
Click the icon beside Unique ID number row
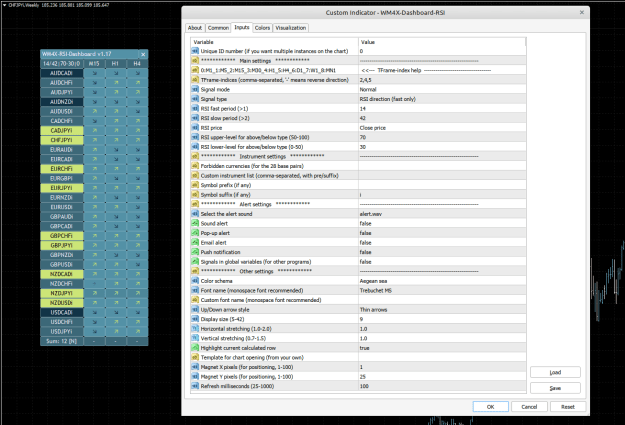click(x=195, y=51)
